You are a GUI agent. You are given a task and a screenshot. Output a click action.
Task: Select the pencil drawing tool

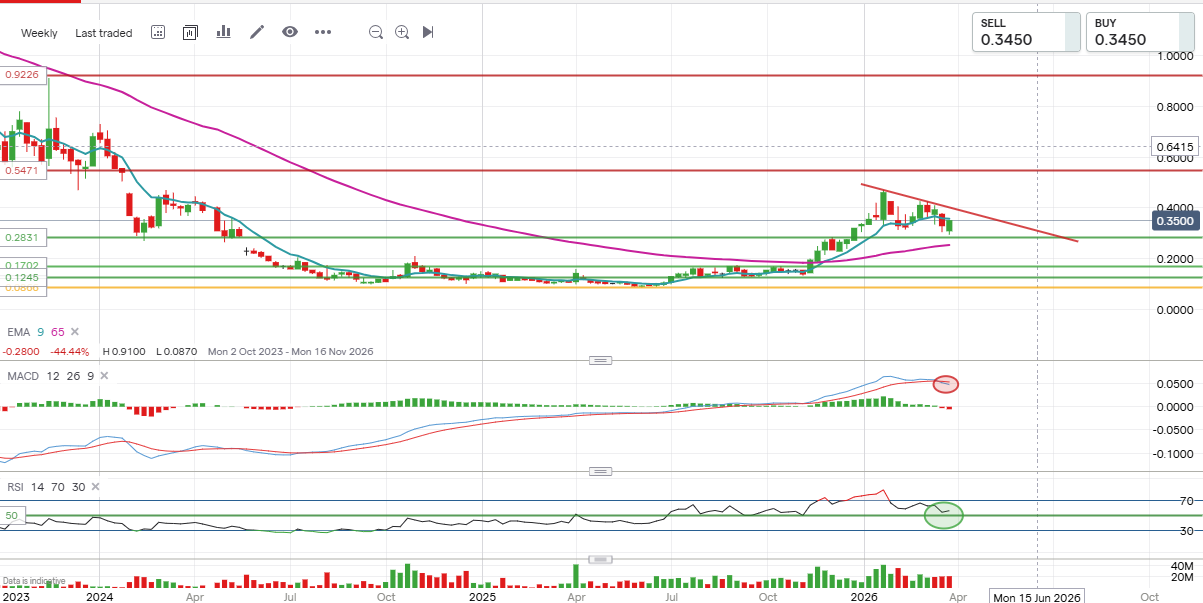coord(257,32)
